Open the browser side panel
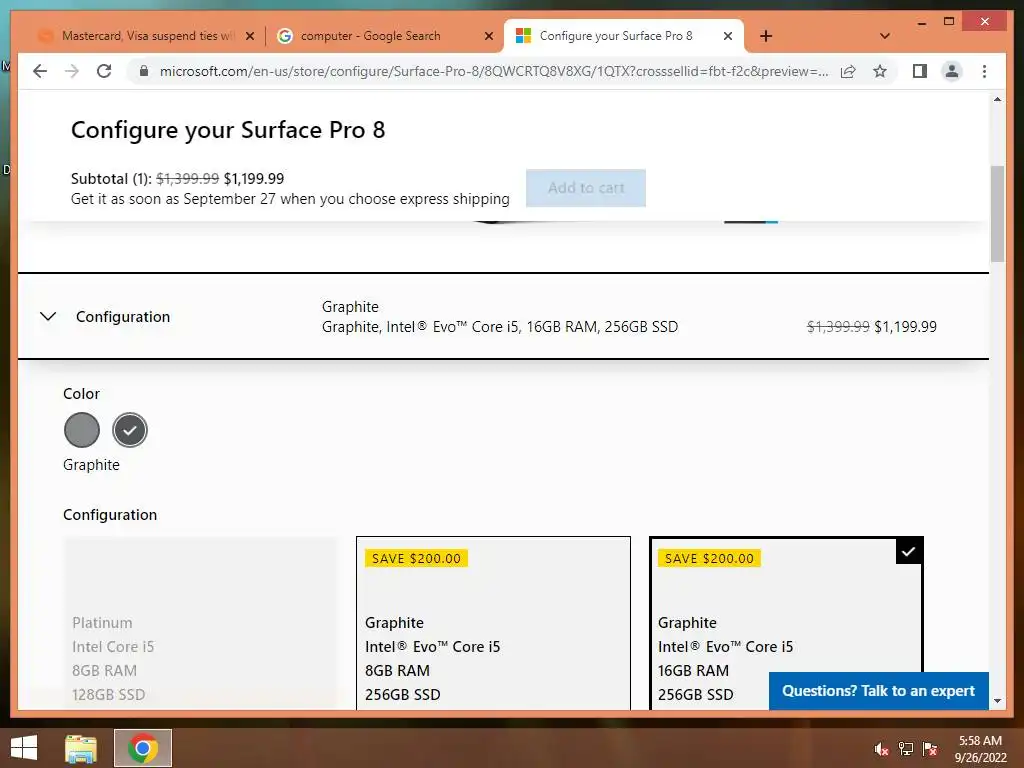The height and width of the screenshot is (768, 1024). 920,71
